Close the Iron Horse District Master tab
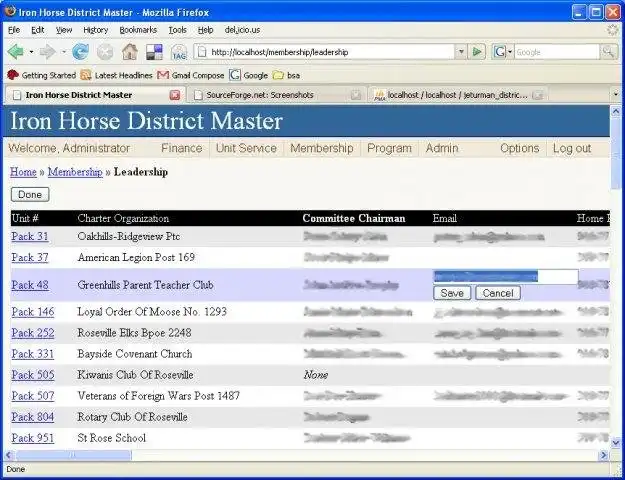Viewport: 625px width, 480px height. 175,95
